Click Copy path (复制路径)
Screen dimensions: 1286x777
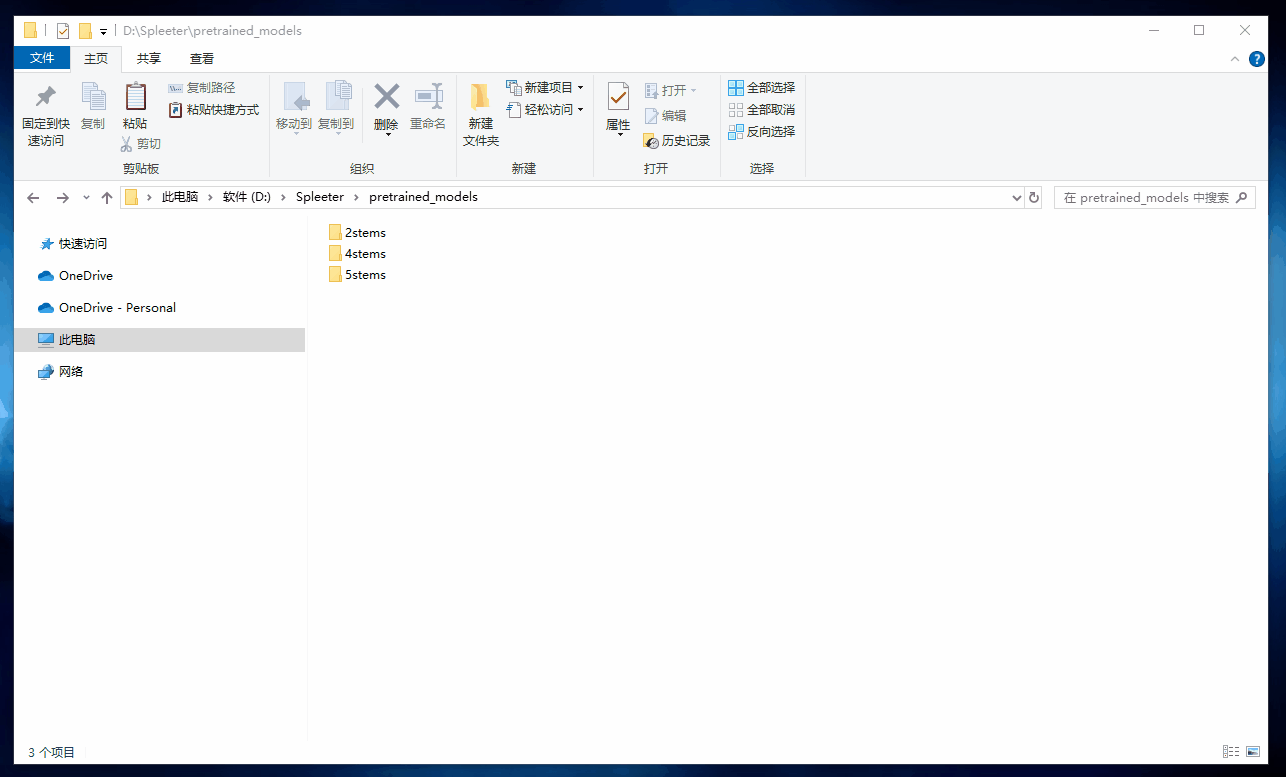pyautogui.click(x=202, y=88)
